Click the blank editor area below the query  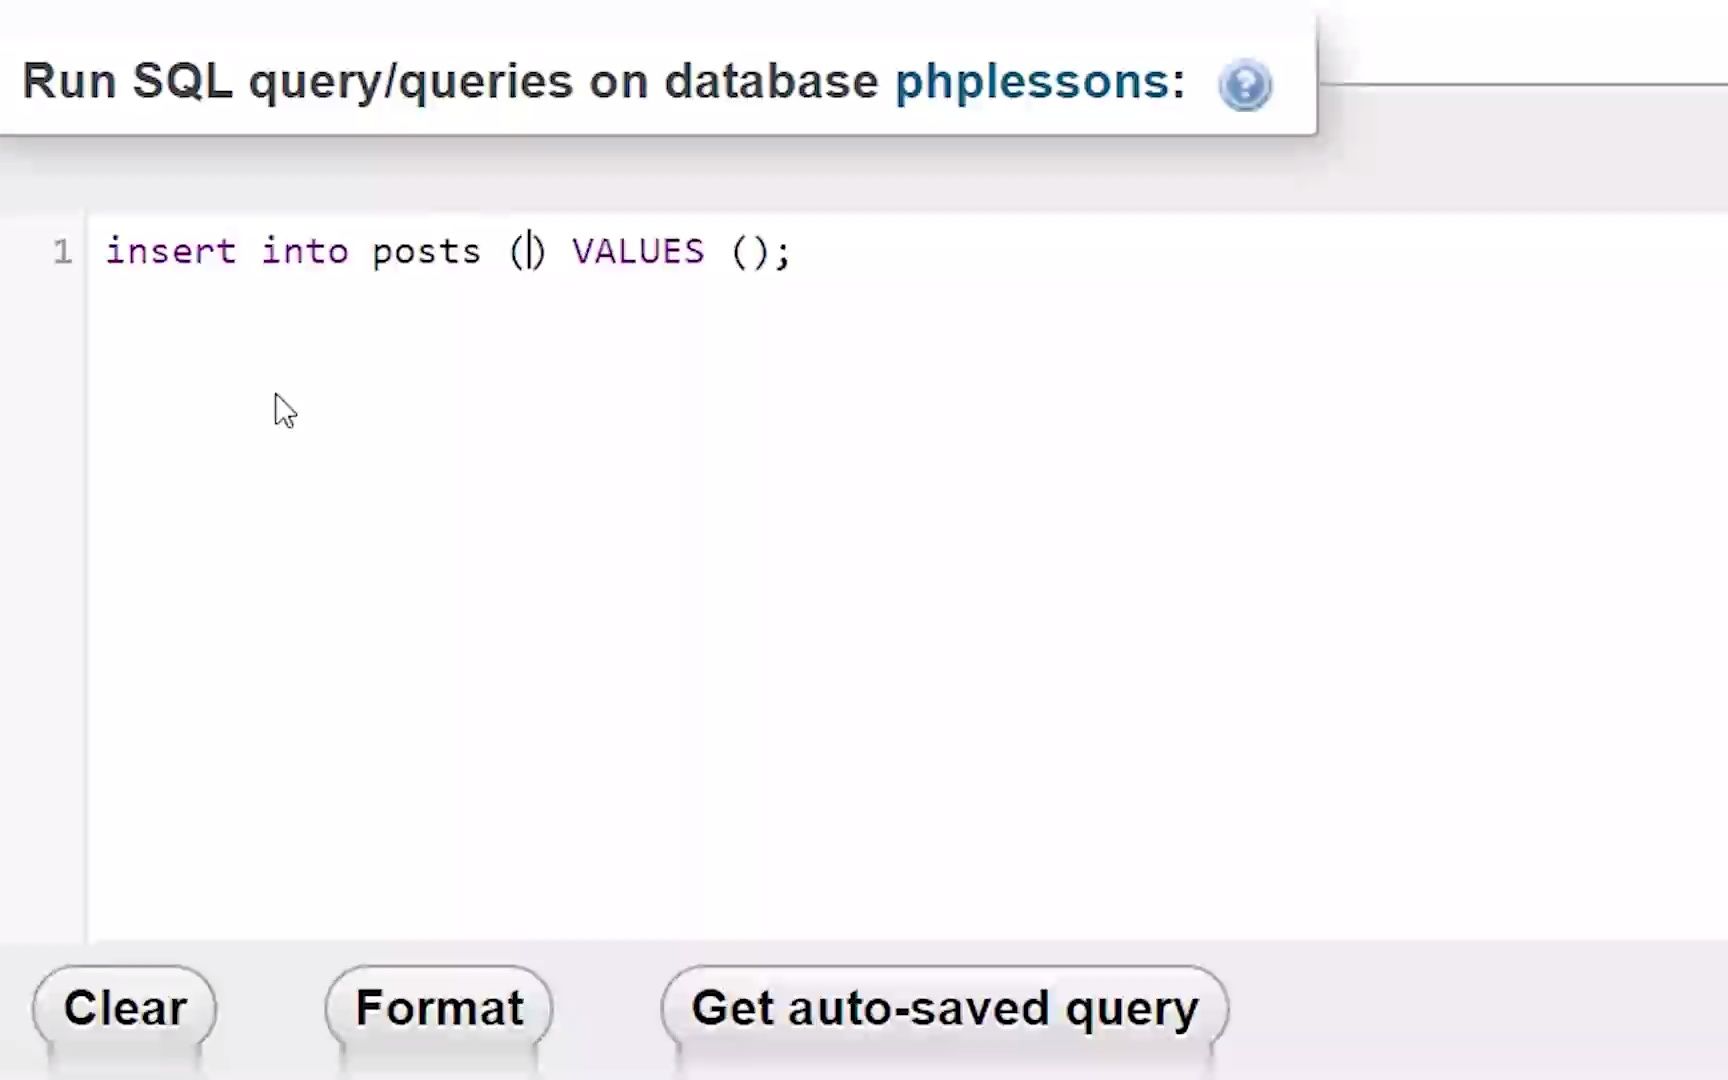tap(800, 600)
